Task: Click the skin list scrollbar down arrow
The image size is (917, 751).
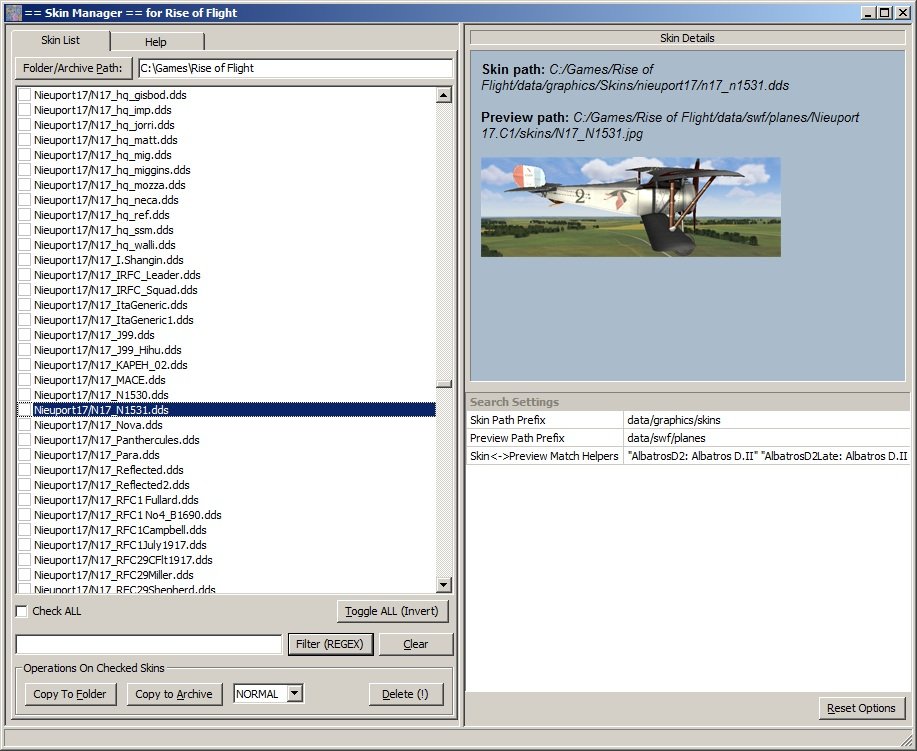Action: 443,584
